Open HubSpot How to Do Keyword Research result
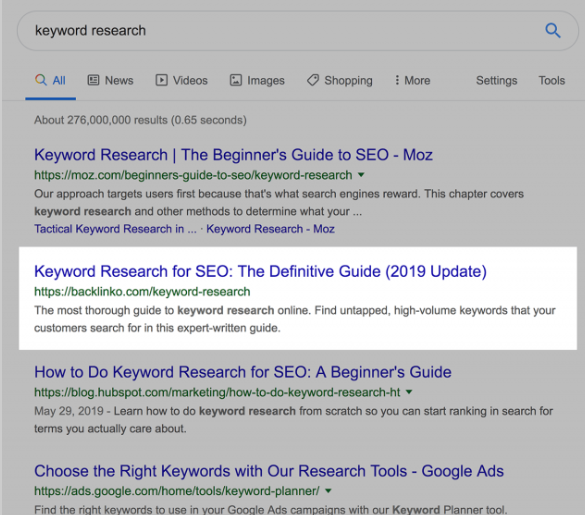The image size is (585, 515). point(243,372)
